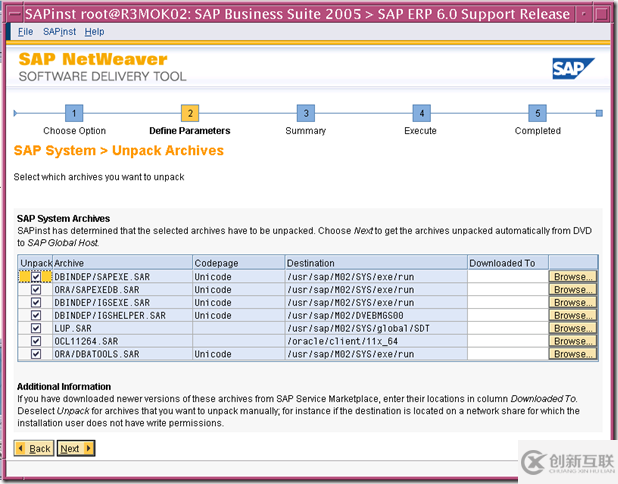Click Downloaded To field for DBINDEP/SAPEXE.SAR
This screenshot has height=484, width=618.
click(508, 277)
